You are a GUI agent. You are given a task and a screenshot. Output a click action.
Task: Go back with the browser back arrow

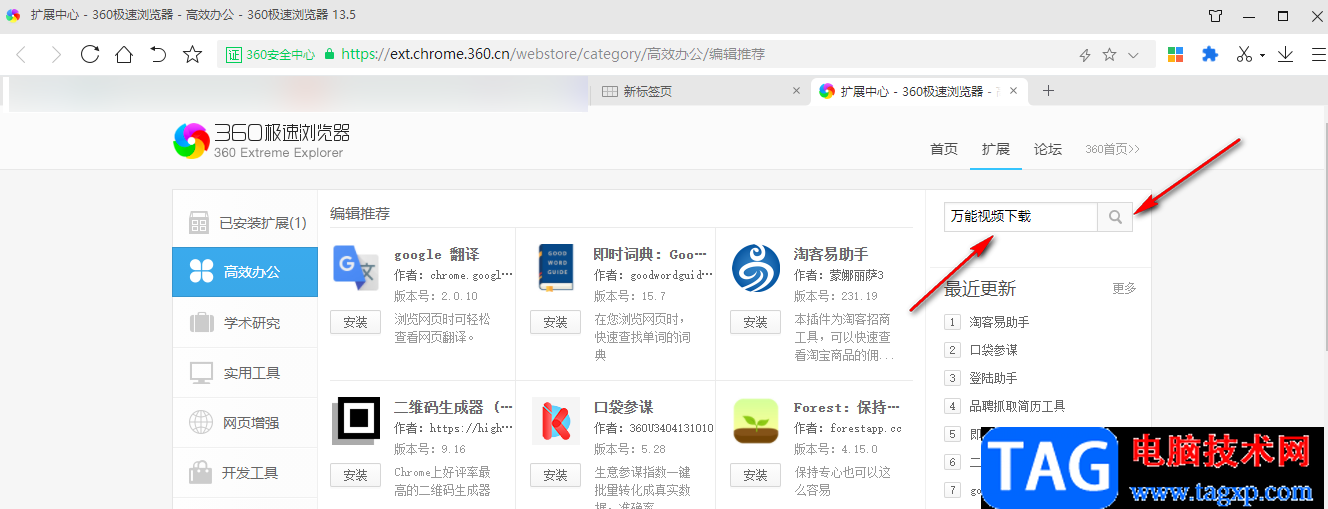pos(21,54)
